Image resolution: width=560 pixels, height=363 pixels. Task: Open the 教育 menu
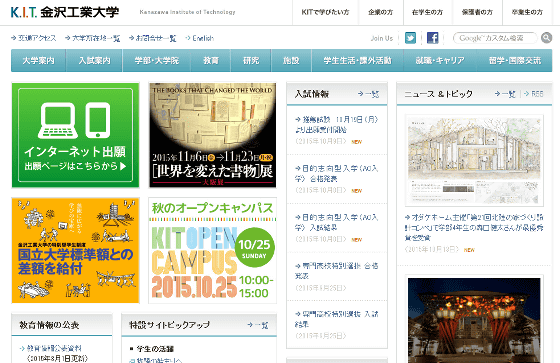click(211, 60)
